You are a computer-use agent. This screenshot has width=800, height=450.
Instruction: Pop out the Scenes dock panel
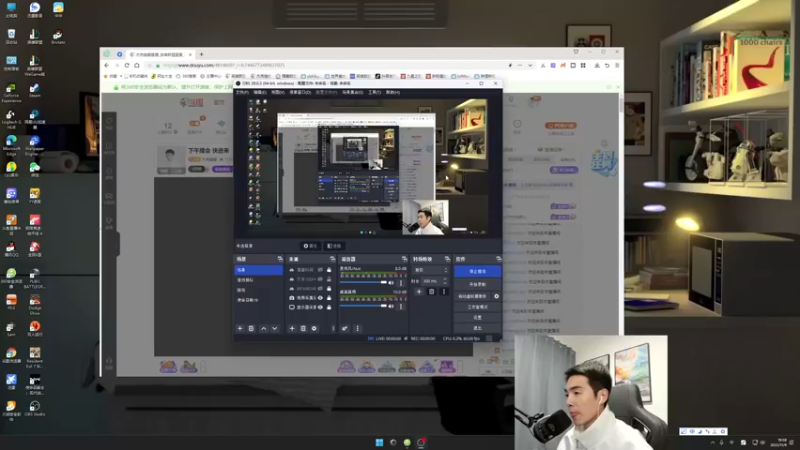280,259
